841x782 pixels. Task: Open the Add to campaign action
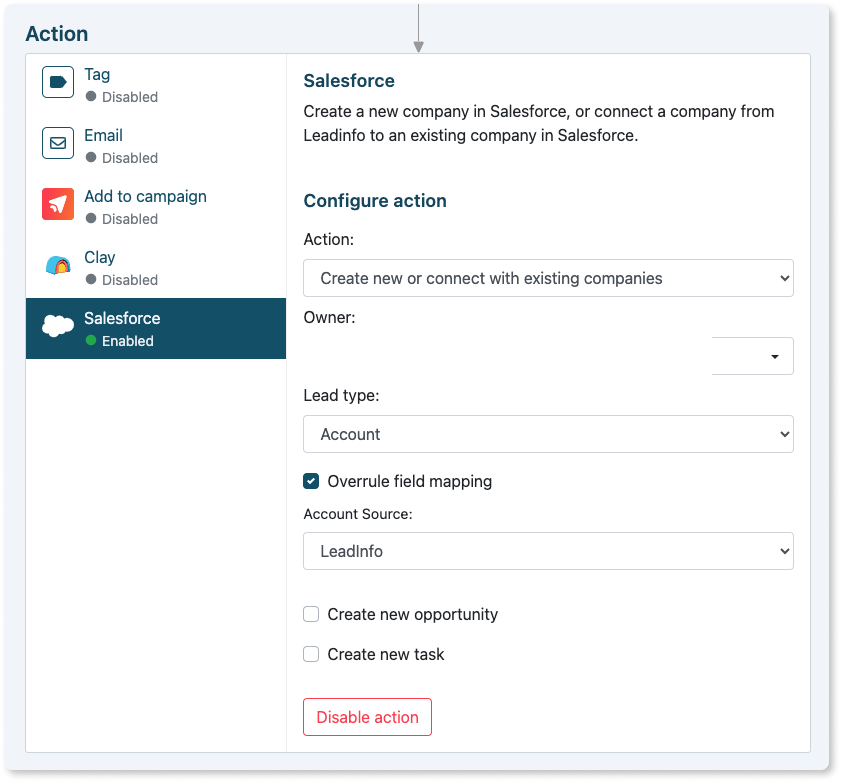156,206
